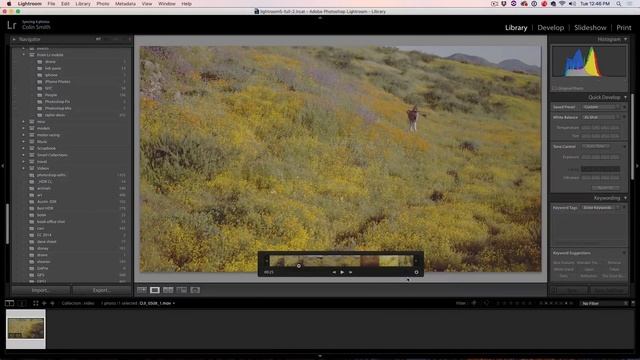Click the Import button
Image resolution: width=640 pixels, height=360 pixels.
40,290
